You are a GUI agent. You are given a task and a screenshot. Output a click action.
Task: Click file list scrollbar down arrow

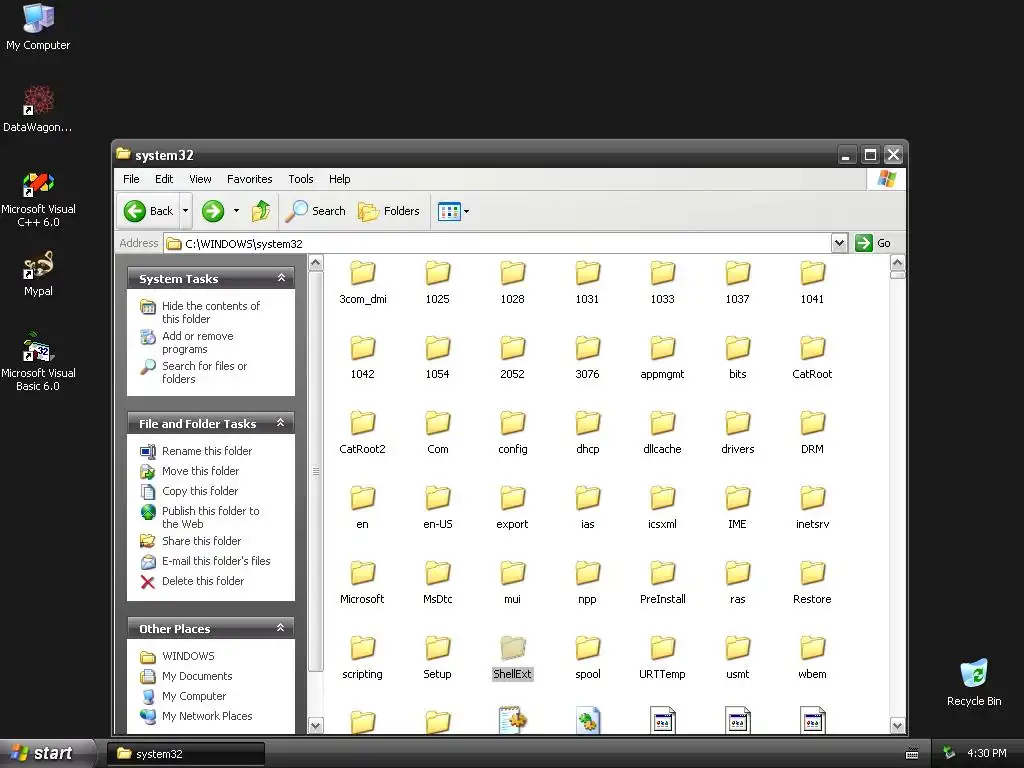(x=897, y=726)
